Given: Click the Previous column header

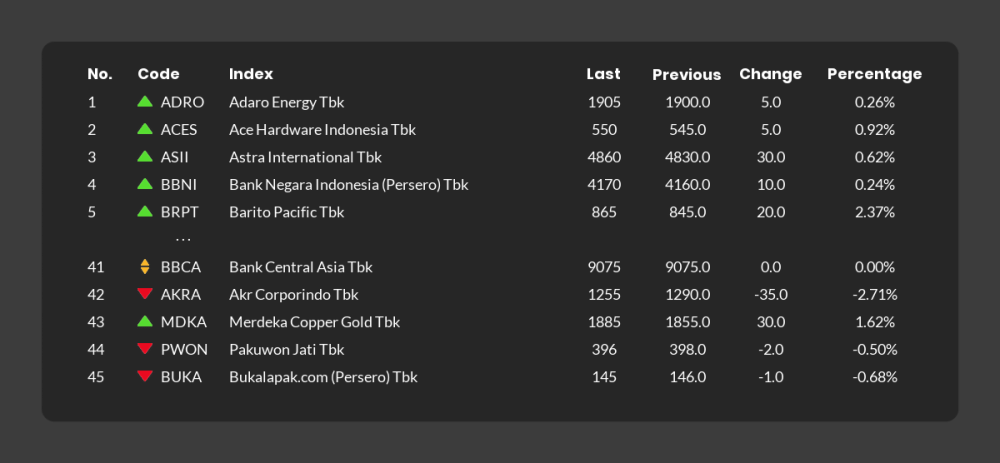Looking at the screenshot, I should [x=686, y=75].
